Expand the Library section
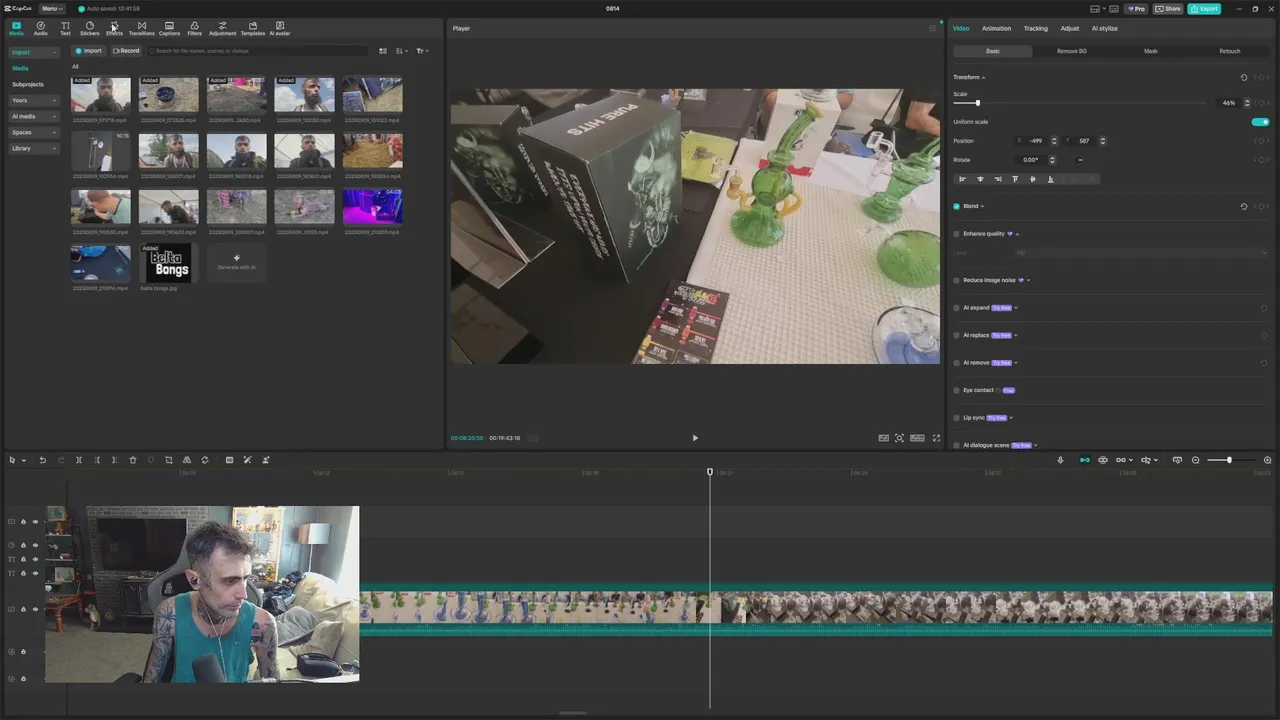The image size is (1280, 720). click(34, 148)
